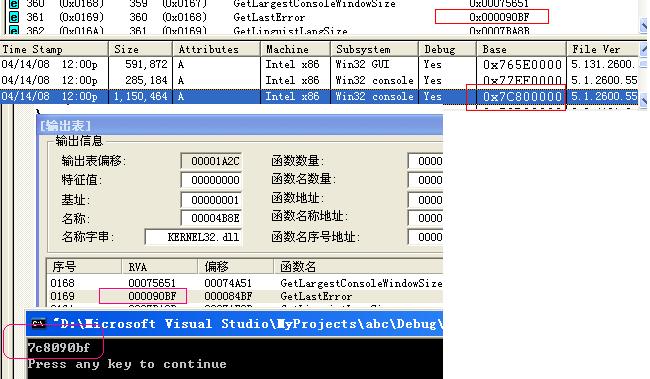Select GetLargestConsoleWindowSize in the top export list

point(314,4)
